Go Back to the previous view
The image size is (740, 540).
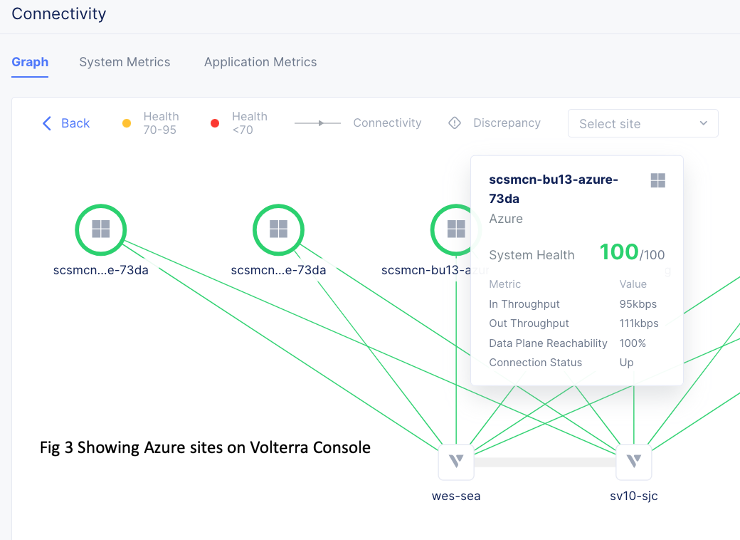point(75,123)
